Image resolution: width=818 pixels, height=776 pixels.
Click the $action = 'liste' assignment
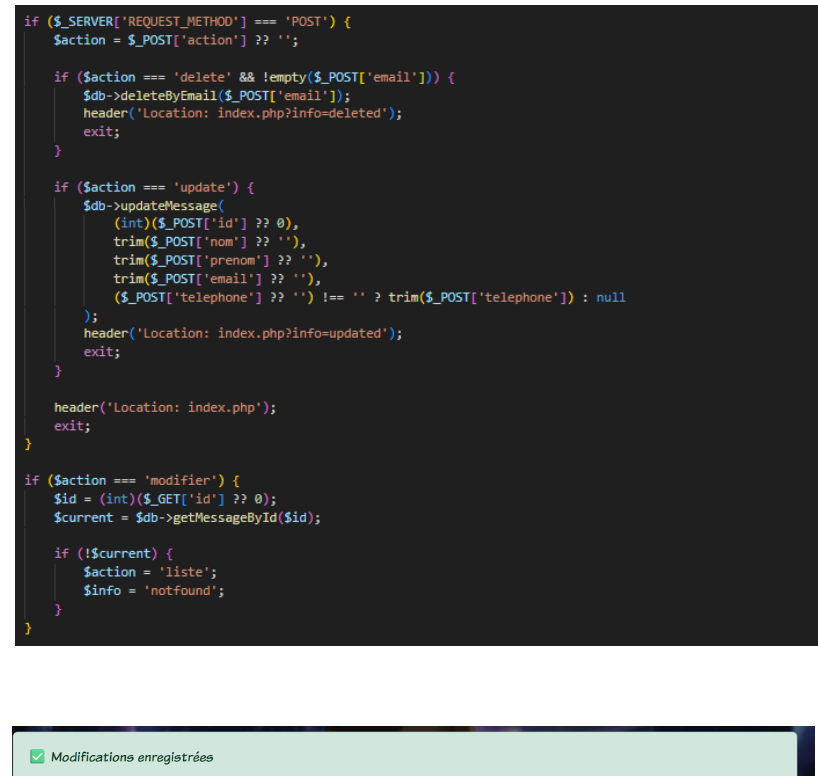[150, 572]
